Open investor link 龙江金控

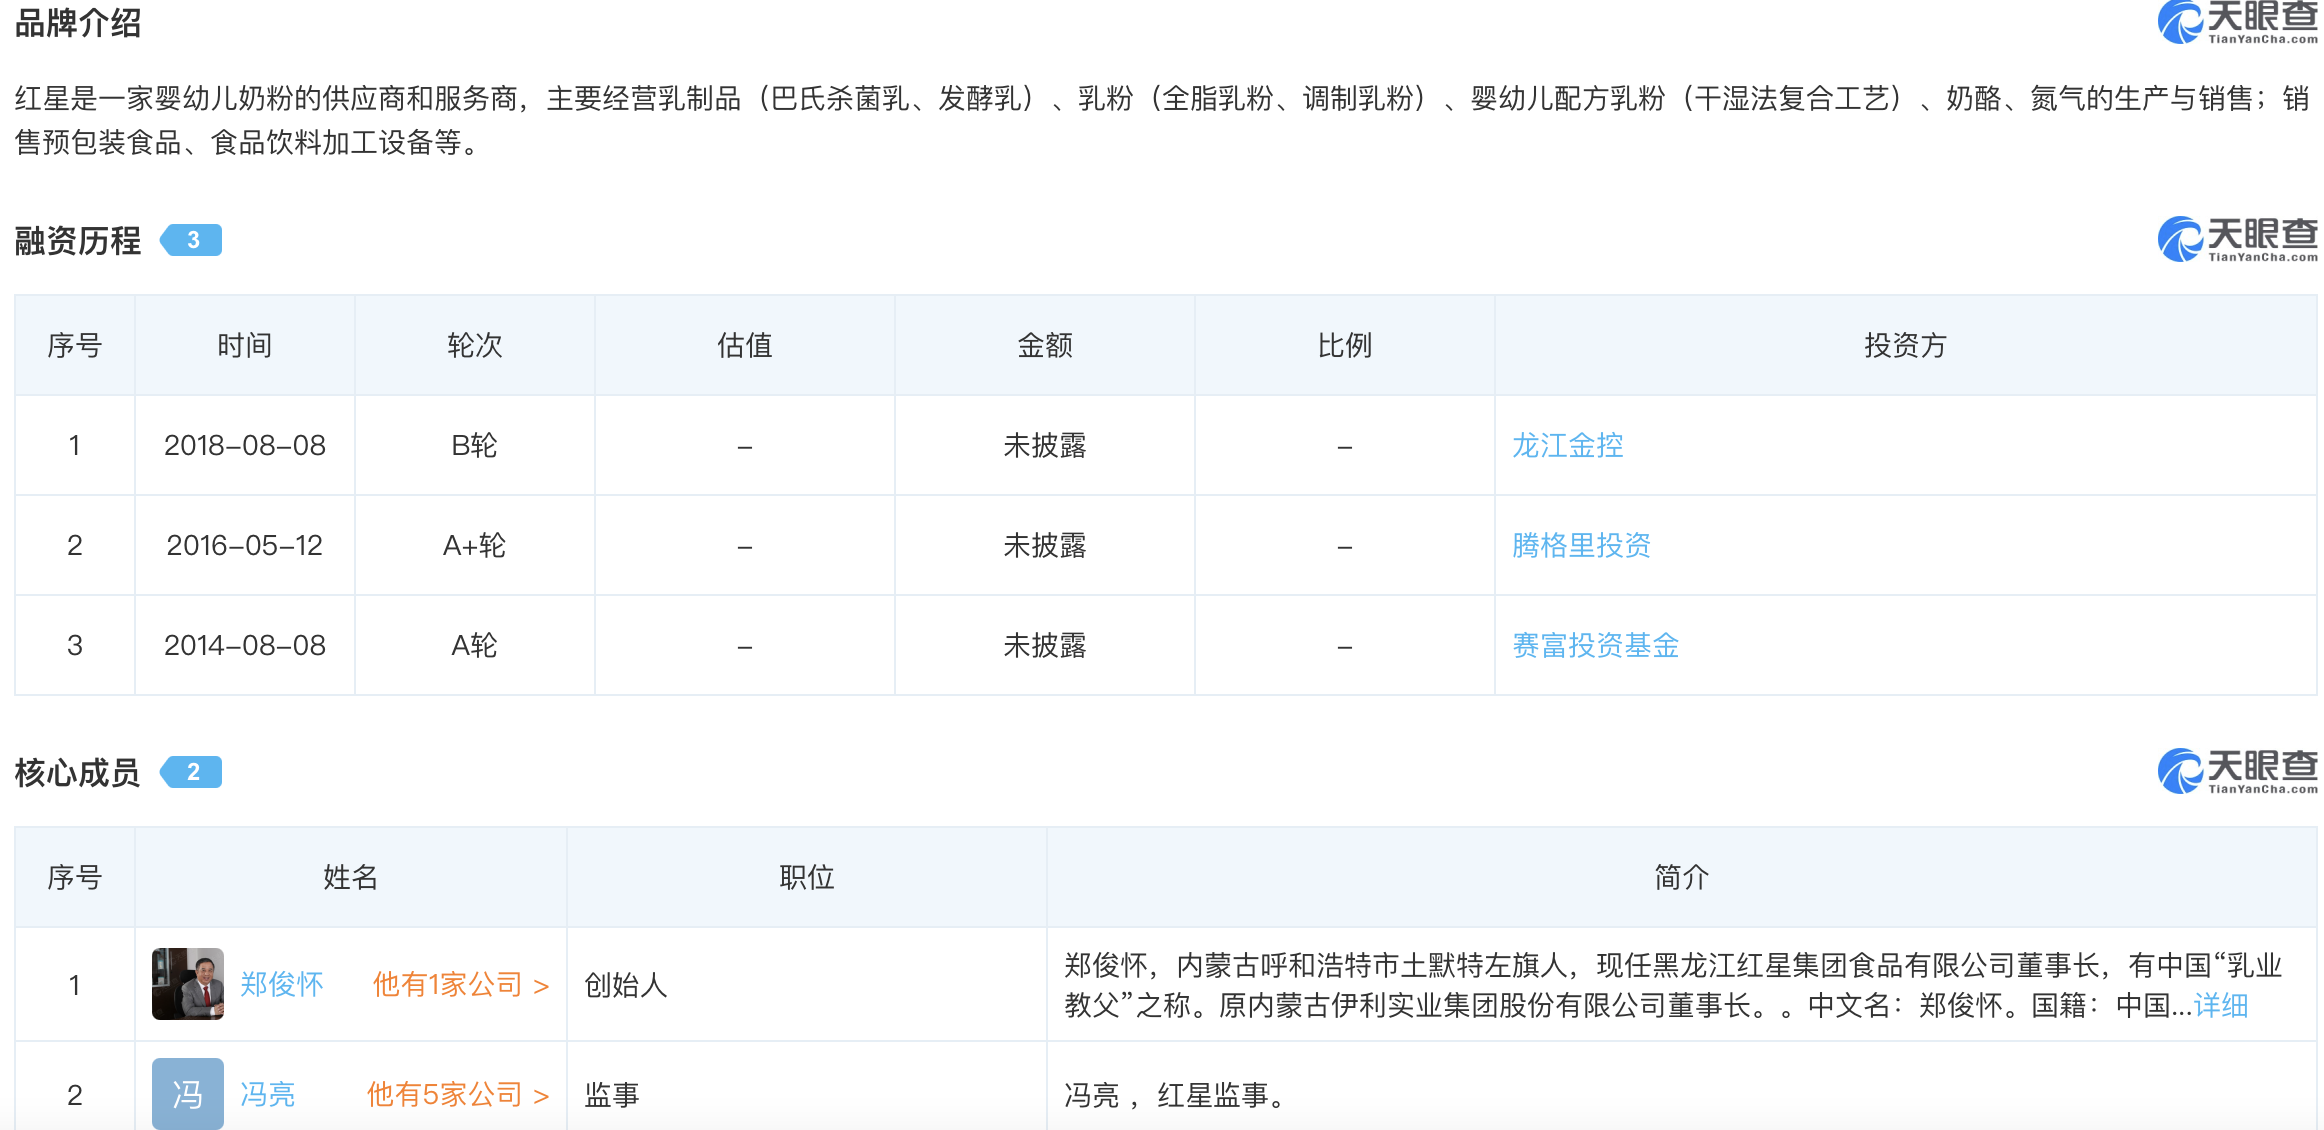tap(1567, 445)
